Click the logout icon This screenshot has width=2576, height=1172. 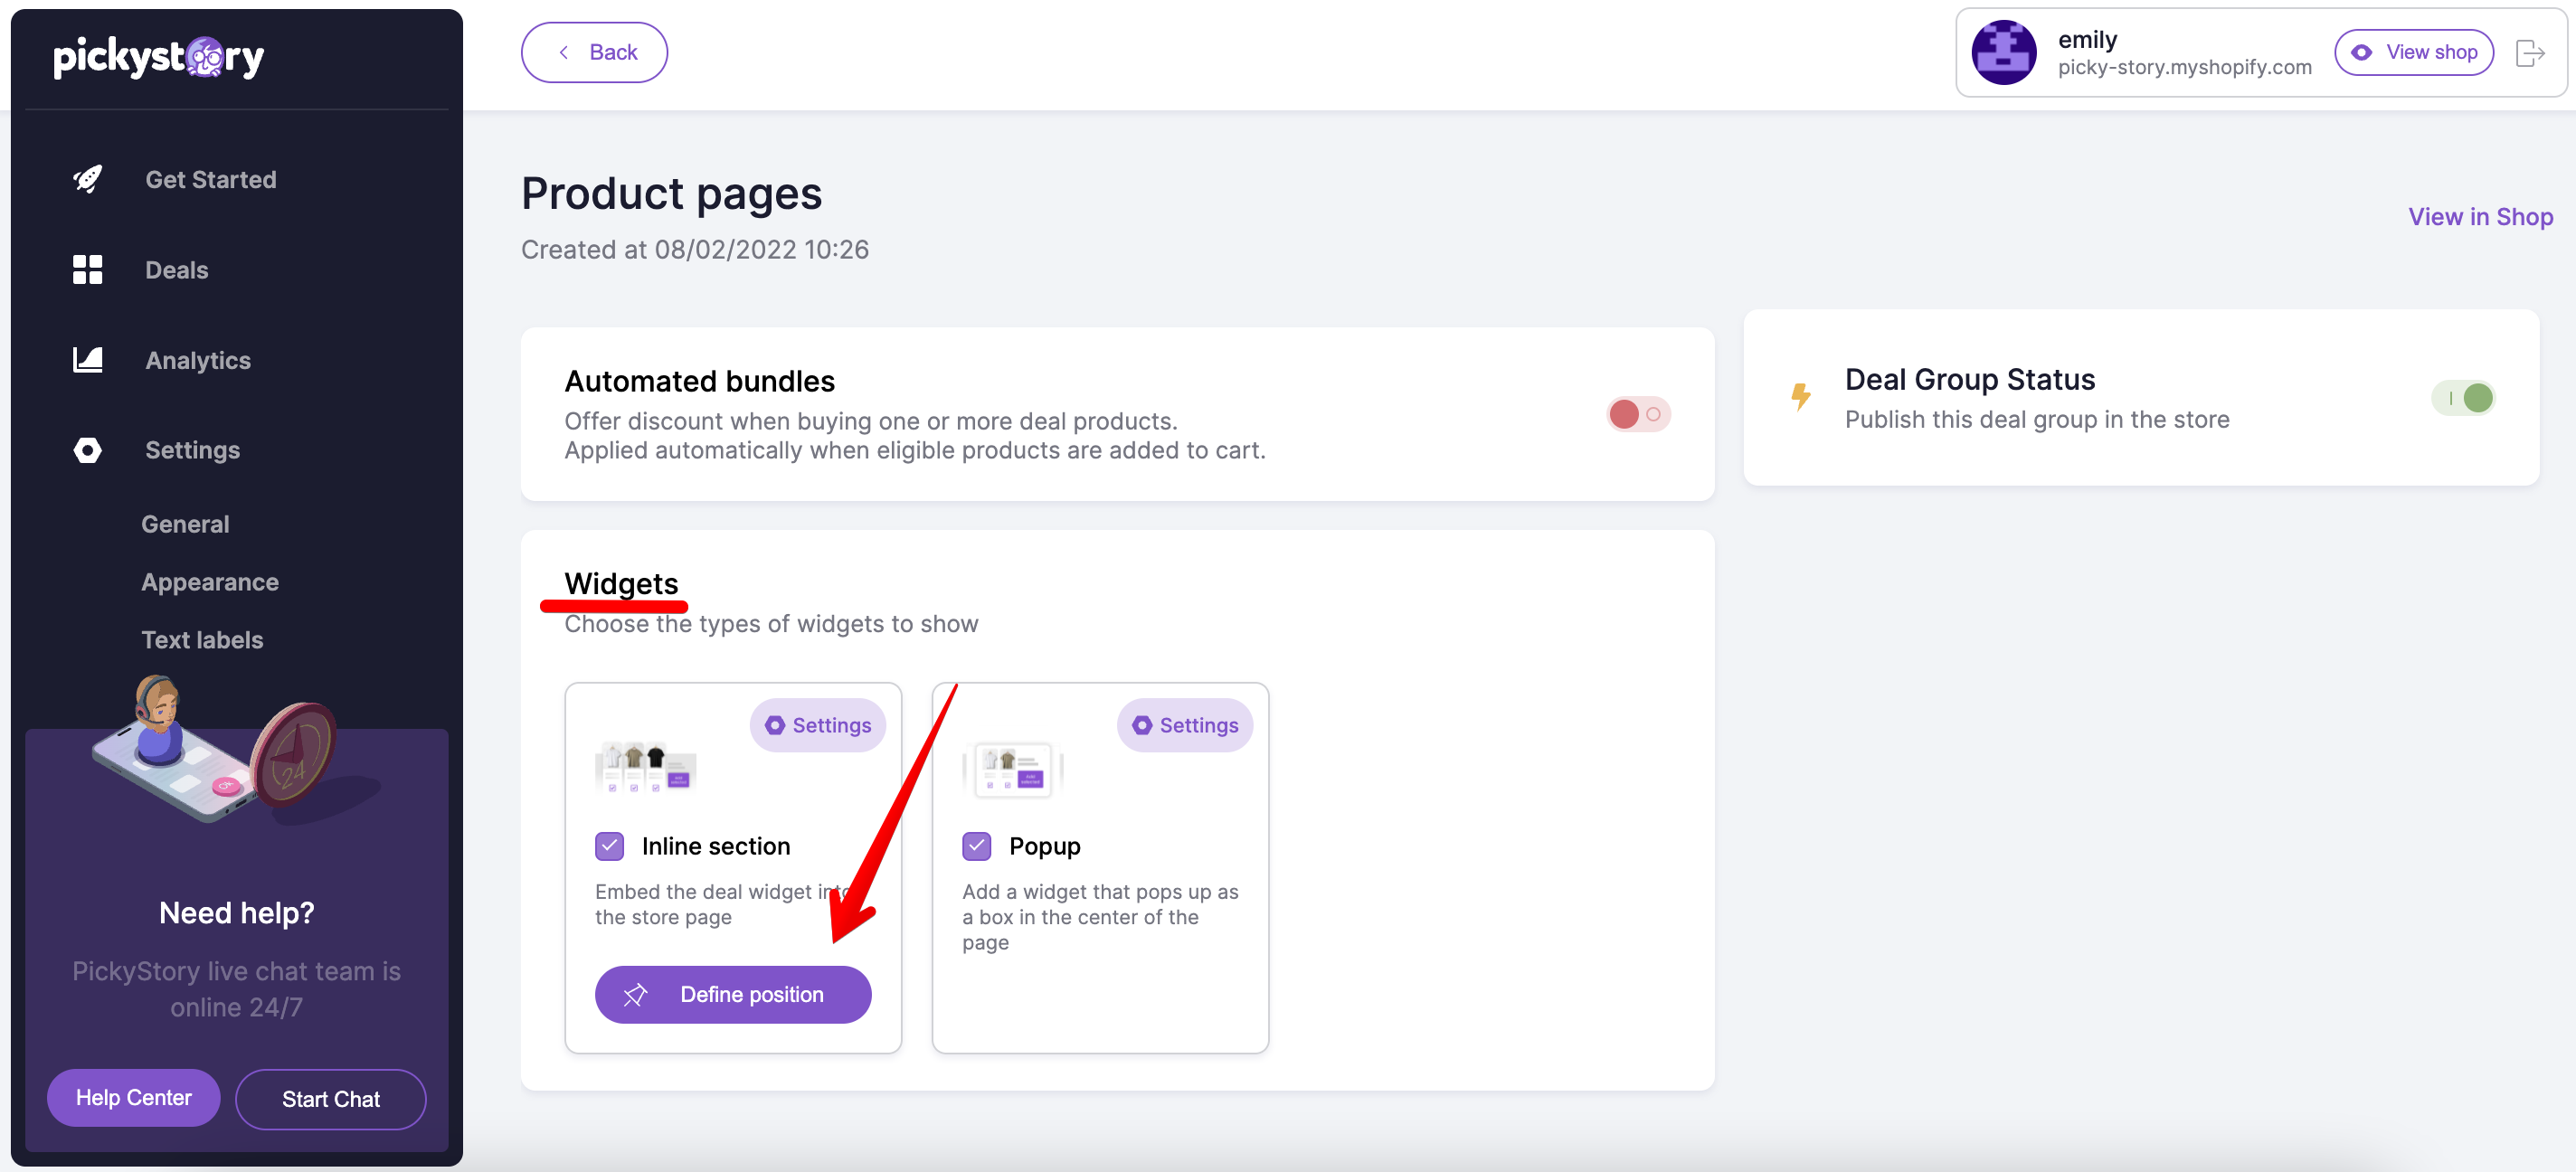(x=2530, y=52)
